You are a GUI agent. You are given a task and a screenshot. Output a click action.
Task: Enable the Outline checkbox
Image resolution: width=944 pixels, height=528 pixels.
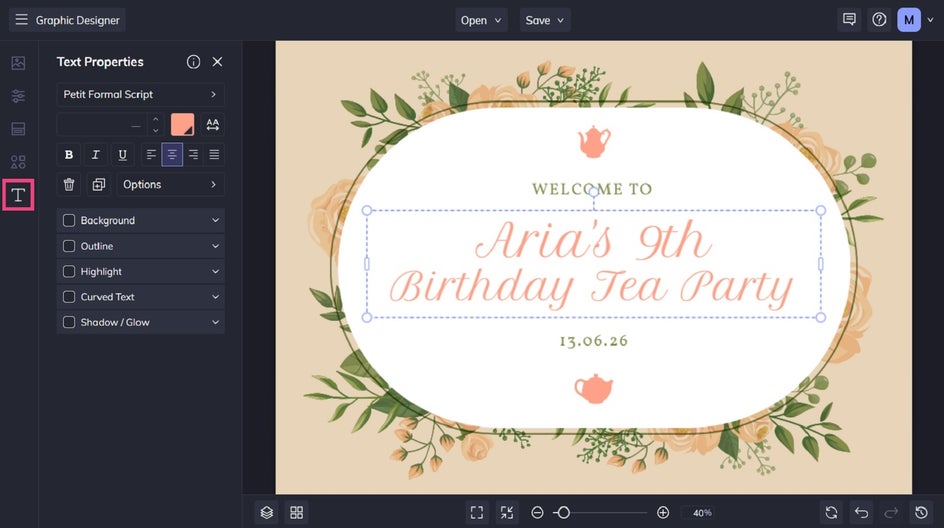pos(69,246)
